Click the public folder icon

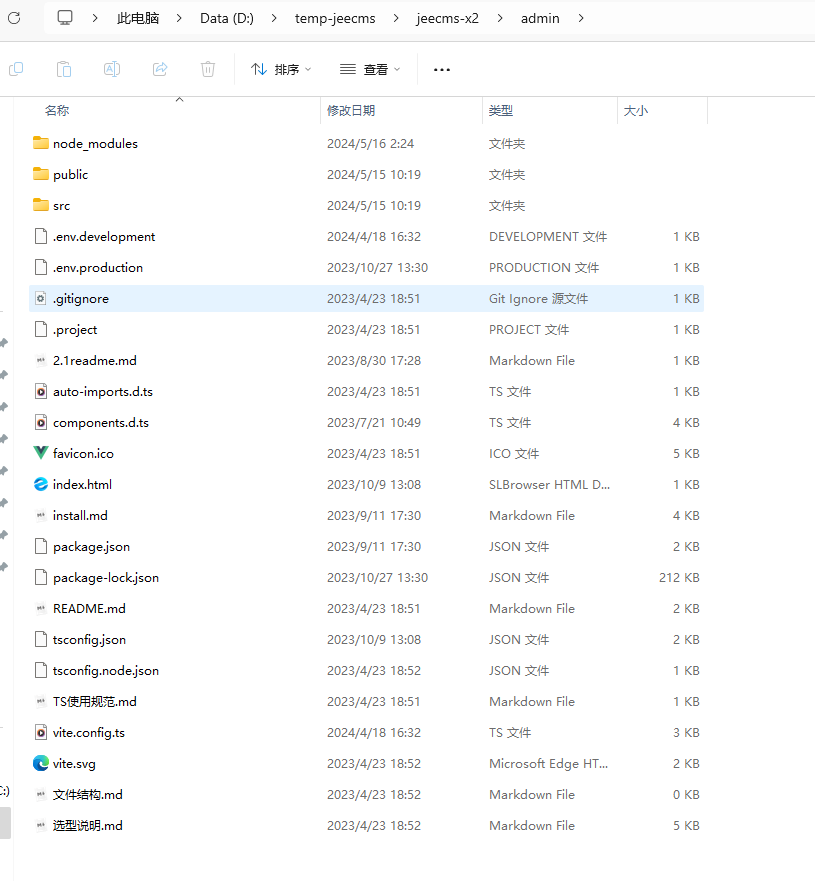(40, 174)
